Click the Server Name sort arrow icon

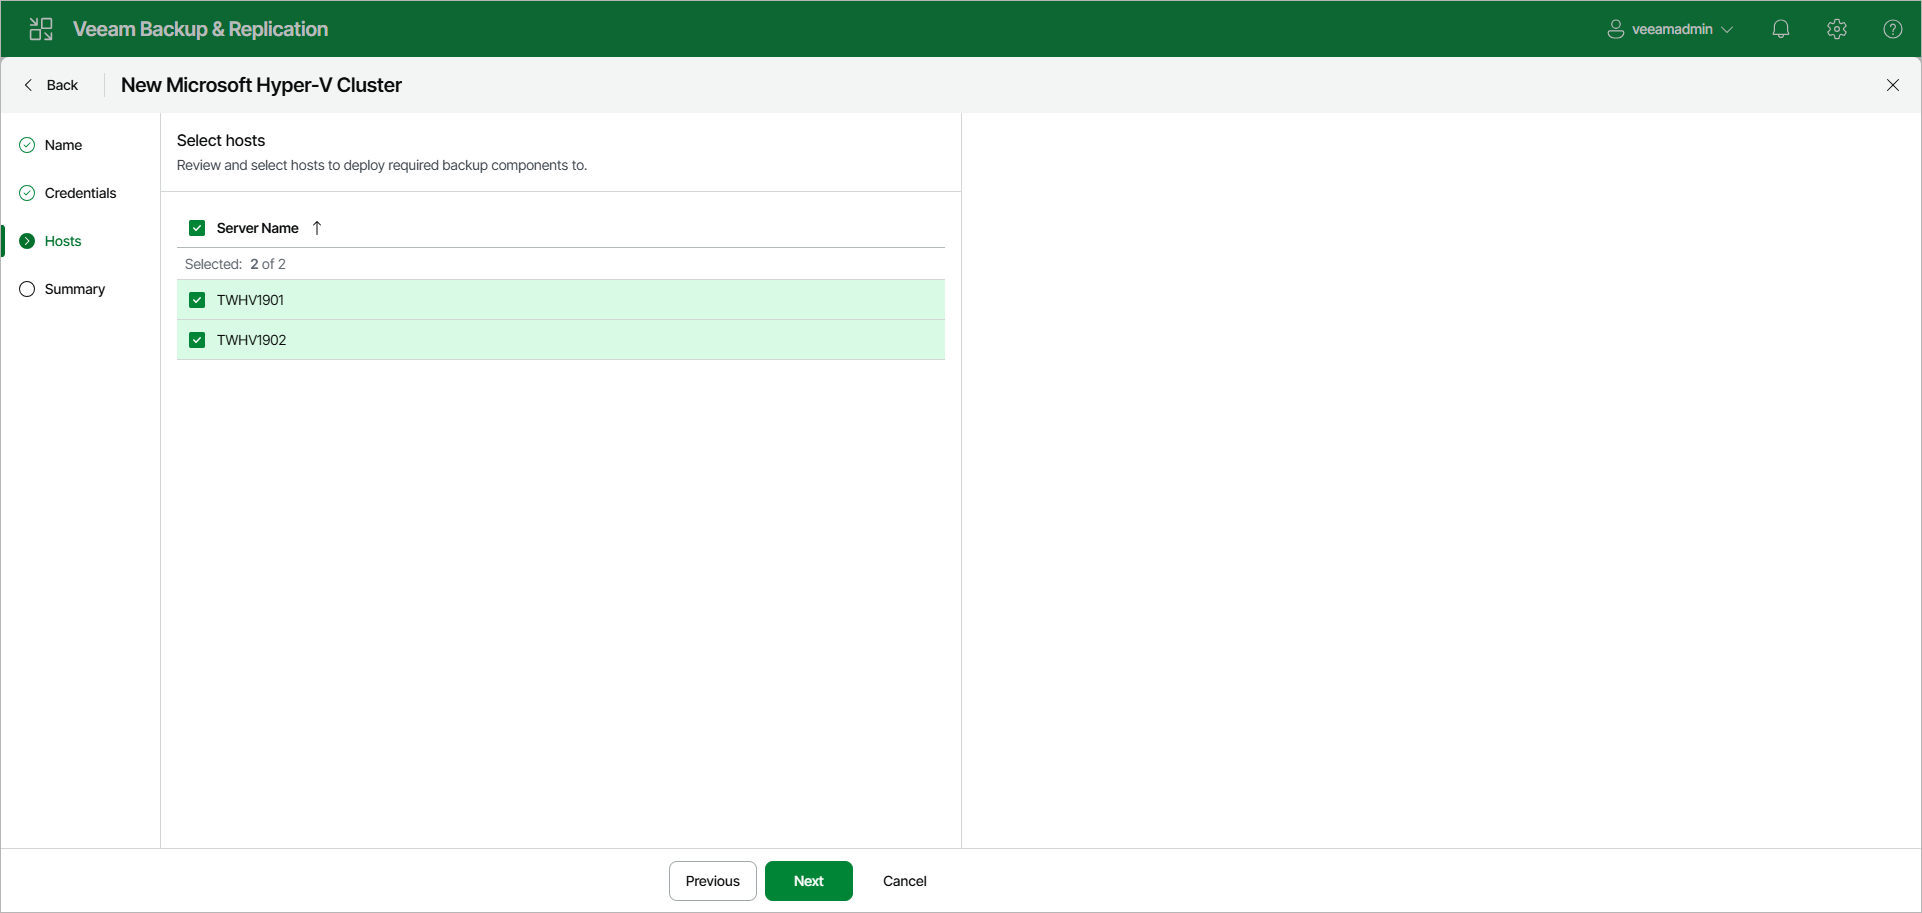pos(317,228)
